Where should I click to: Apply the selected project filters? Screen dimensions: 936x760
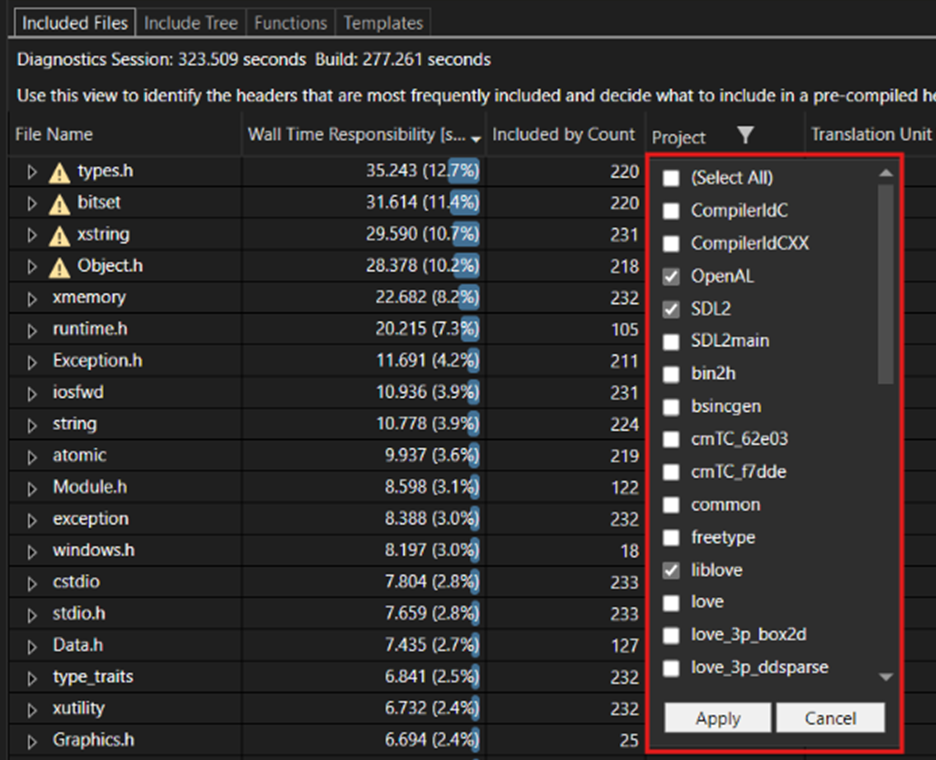coord(716,717)
